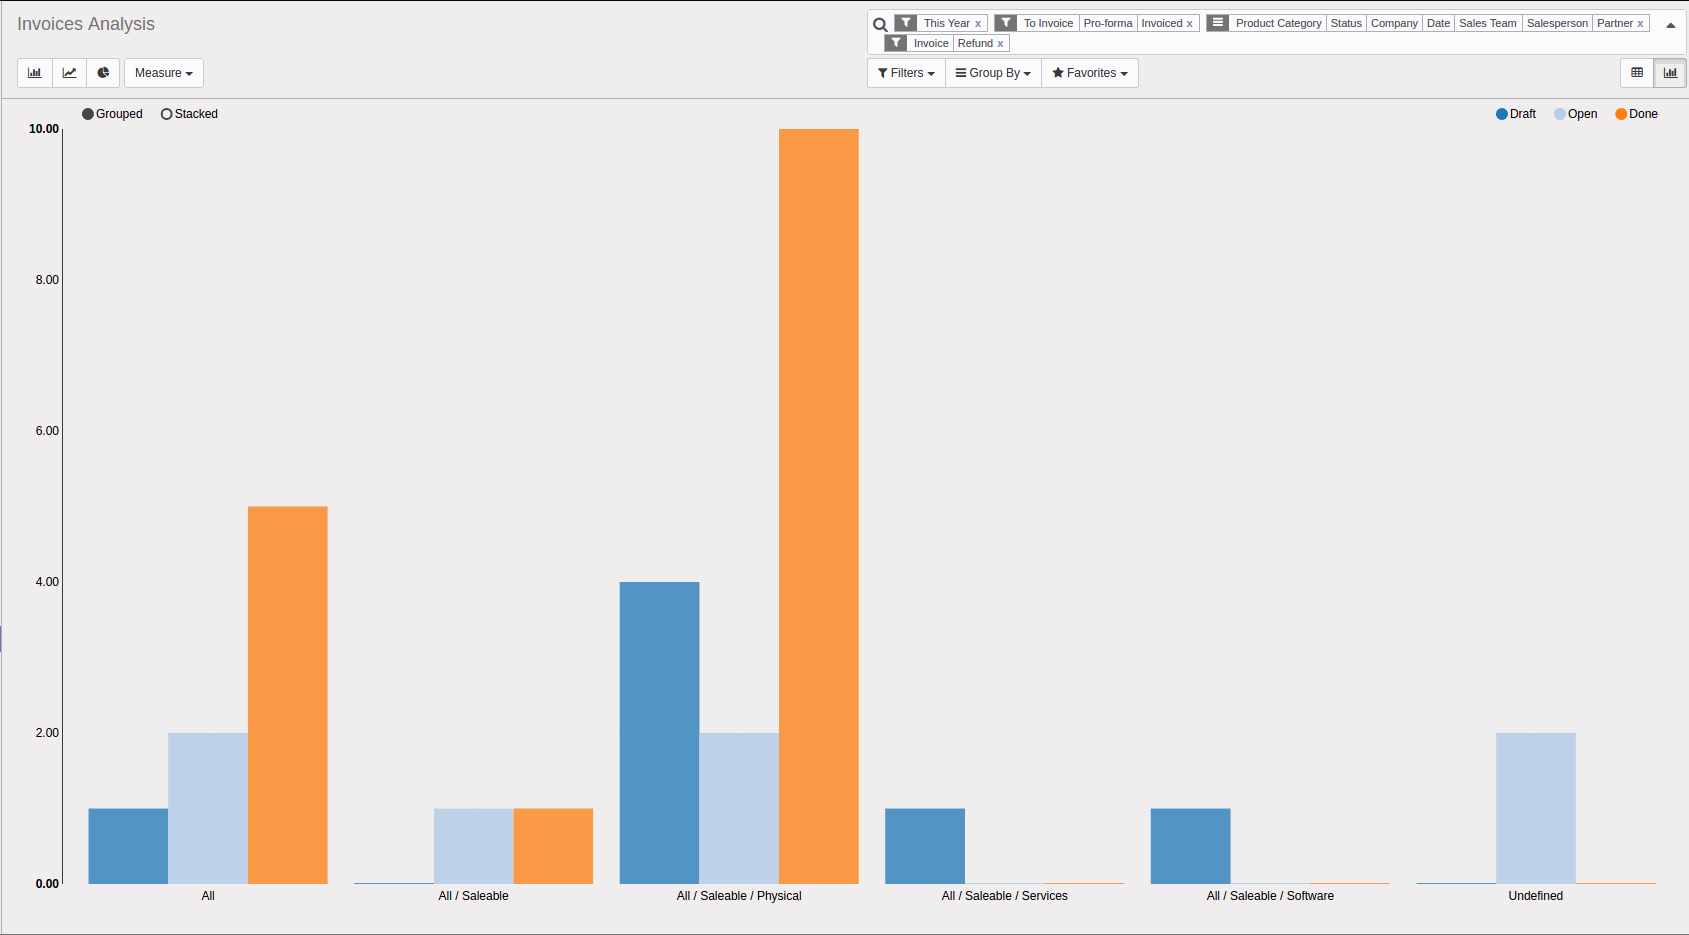Open the Filters dropdown
1689x935 pixels.
tap(906, 73)
